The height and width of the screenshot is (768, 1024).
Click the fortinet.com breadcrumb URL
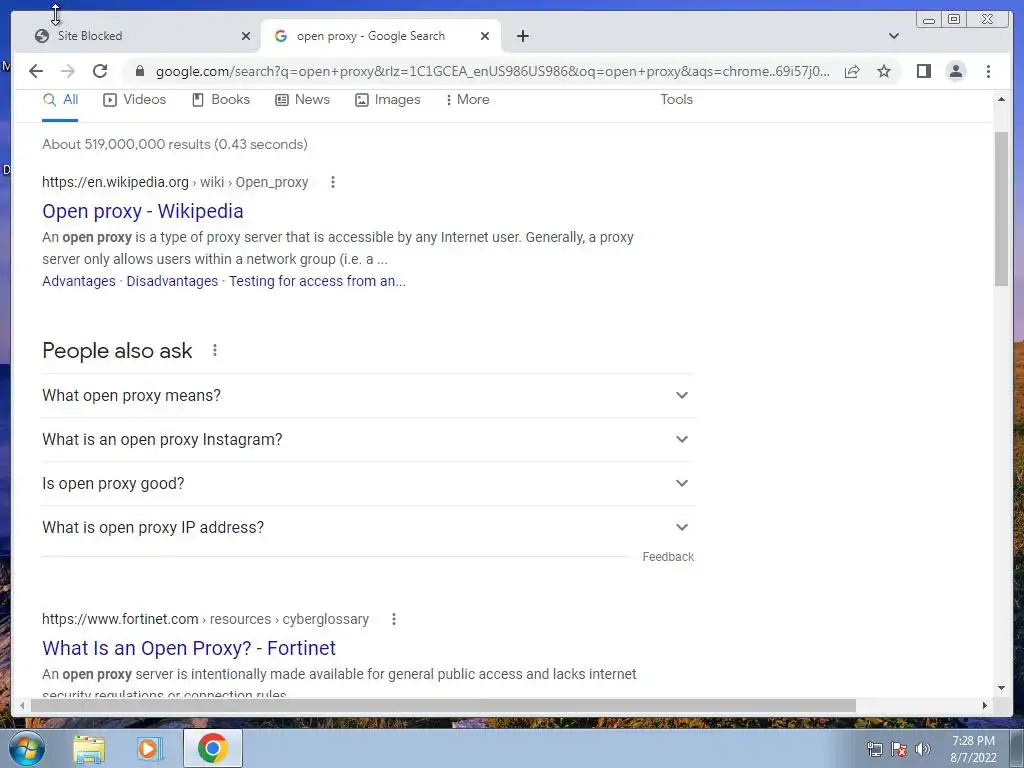point(205,619)
